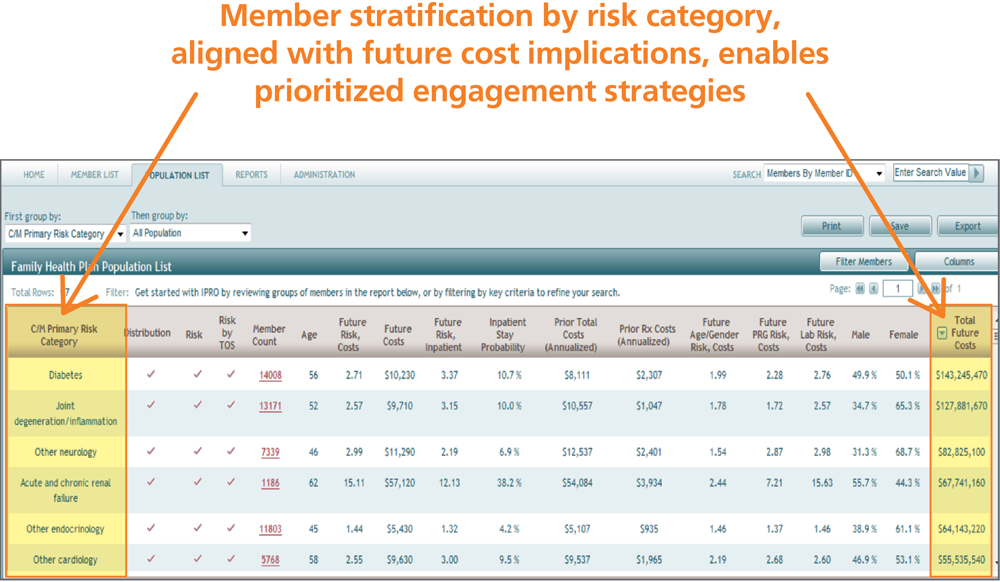Go to the previous results page

coord(872,290)
